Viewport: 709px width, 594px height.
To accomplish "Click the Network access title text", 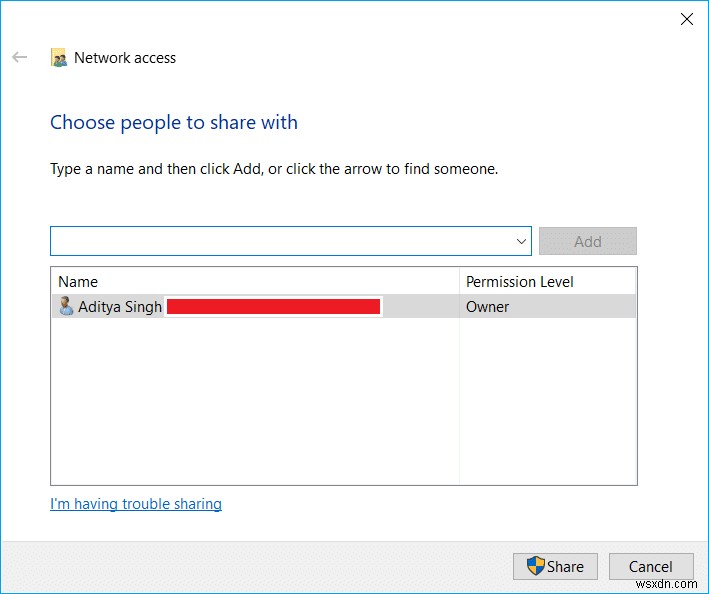I will coord(125,58).
